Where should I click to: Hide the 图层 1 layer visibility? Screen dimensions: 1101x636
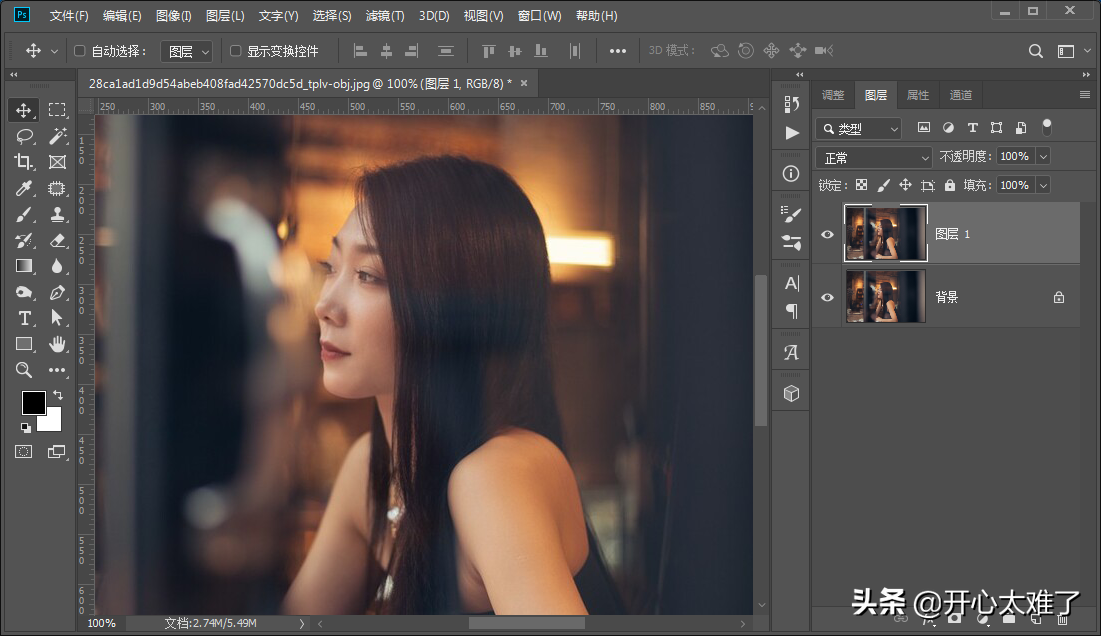(x=827, y=234)
